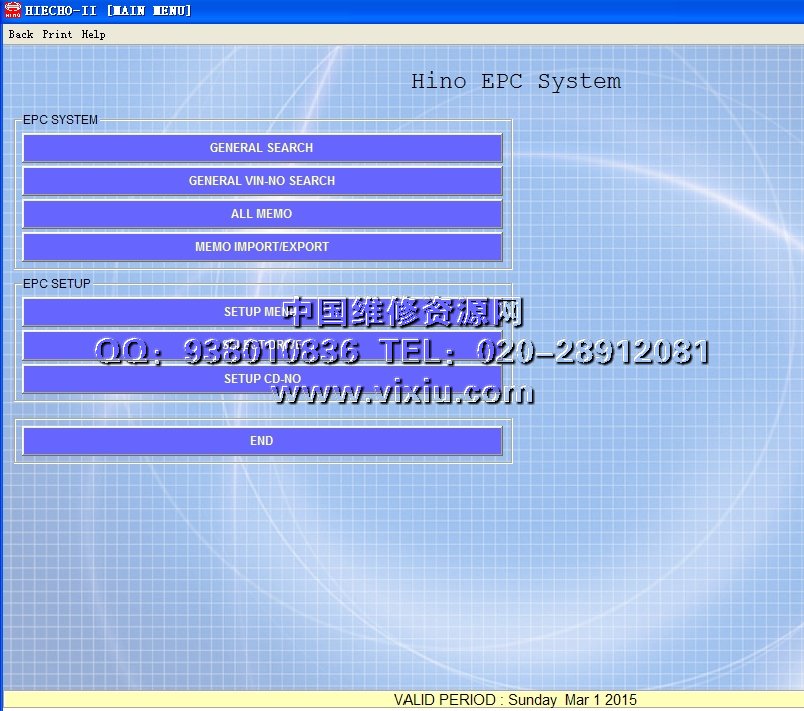
Task: Open GENERAL VIN-NO SEARCH
Action: [261, 181]
